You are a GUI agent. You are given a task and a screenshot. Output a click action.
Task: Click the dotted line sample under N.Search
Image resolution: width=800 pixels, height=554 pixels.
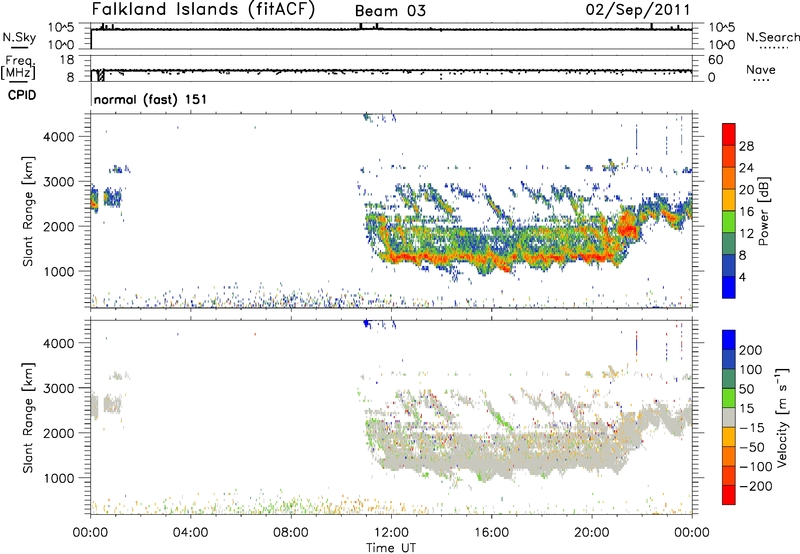[774, 48]
